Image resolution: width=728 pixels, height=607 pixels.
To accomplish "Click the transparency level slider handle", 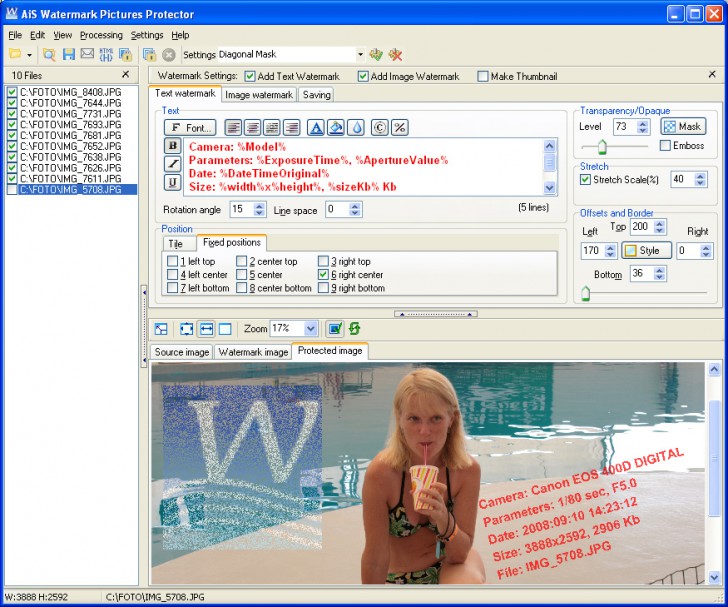I will coord(602,146).
